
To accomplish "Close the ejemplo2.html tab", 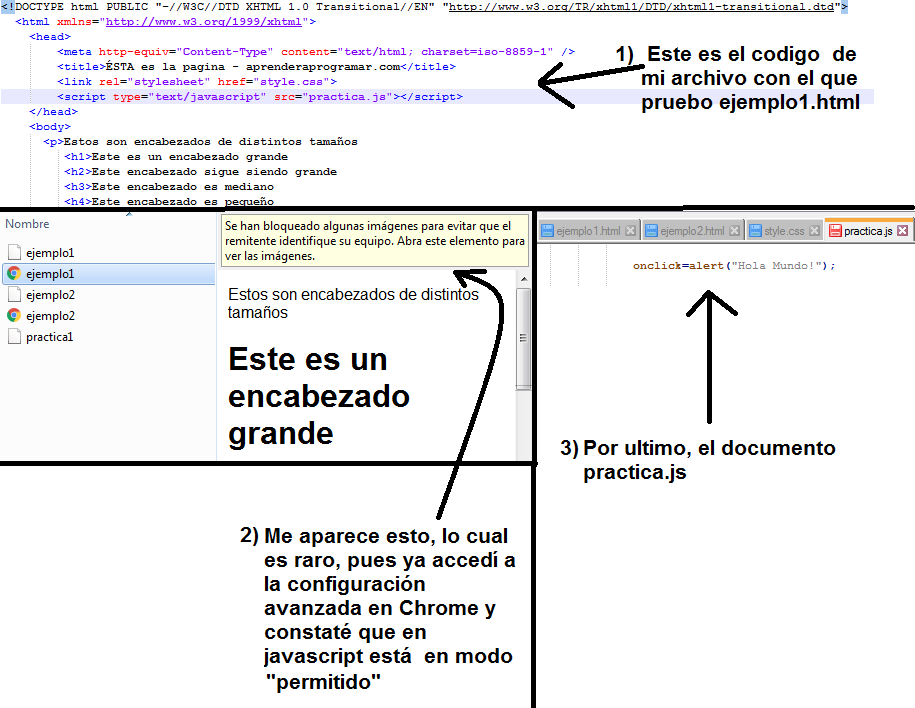I will pos(735,231).
